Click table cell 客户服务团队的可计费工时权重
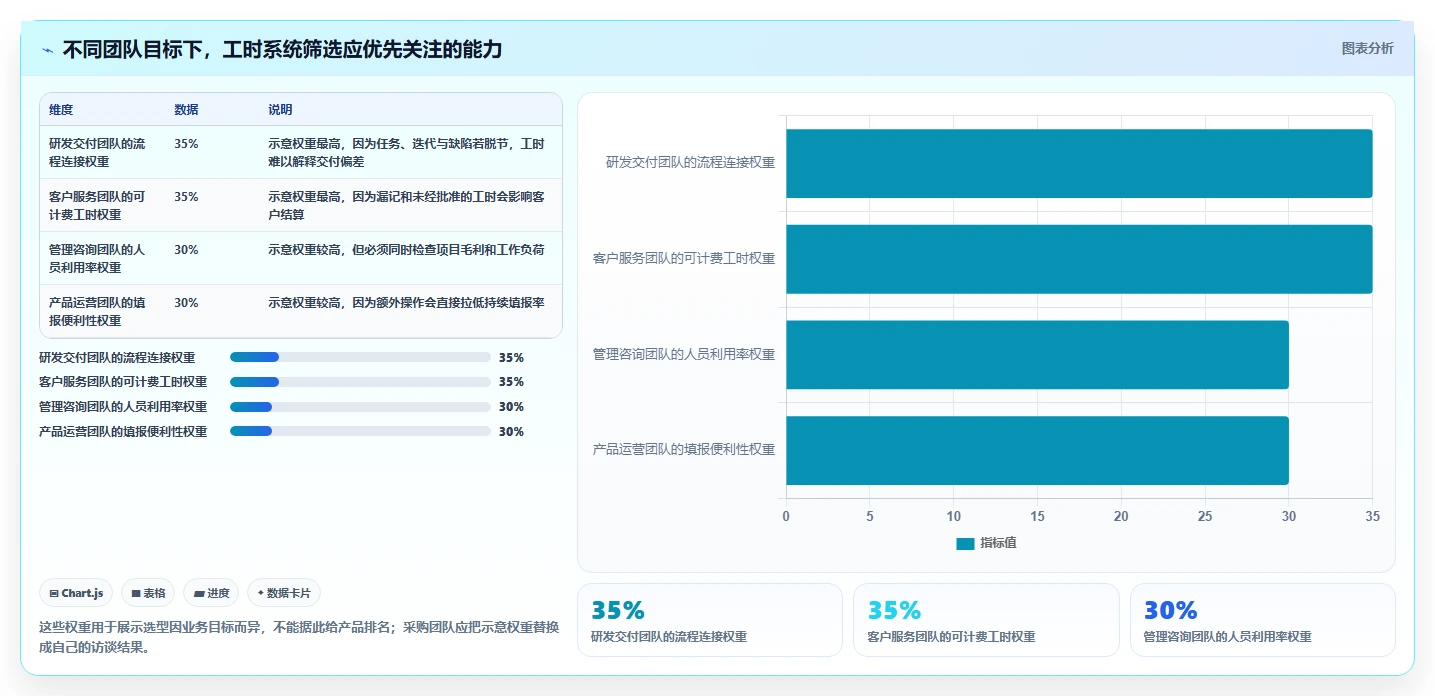1435x696 pixels. 98,205
